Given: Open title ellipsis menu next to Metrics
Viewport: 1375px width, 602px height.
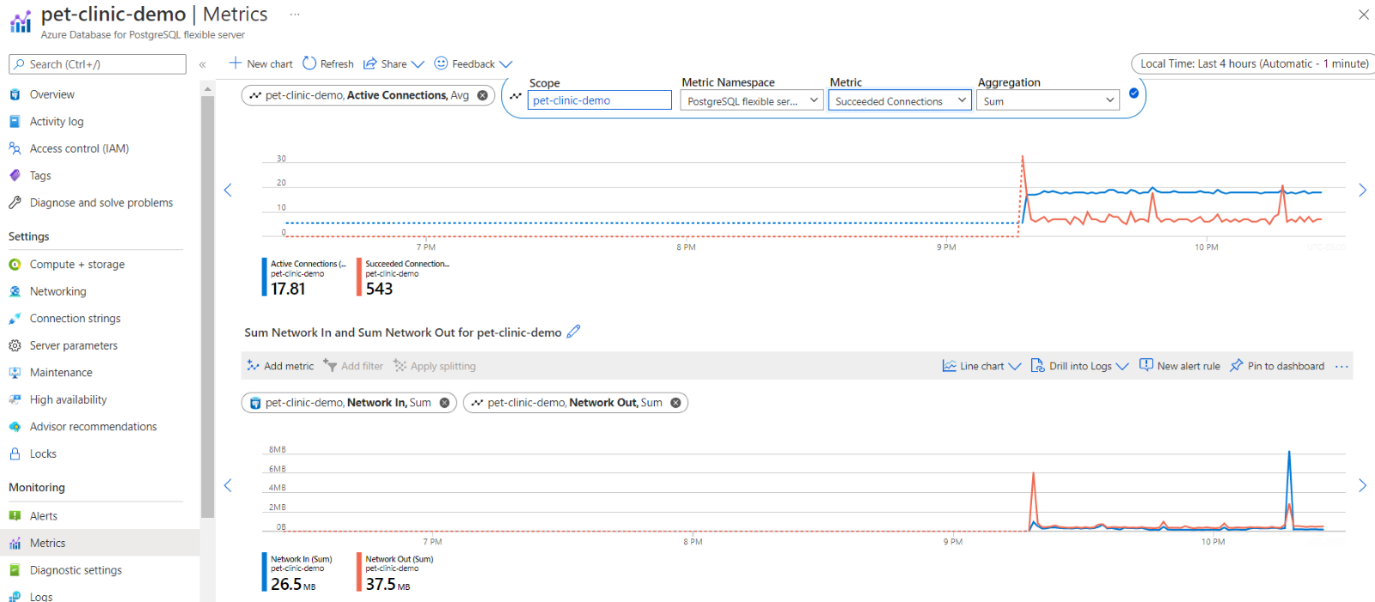Looking at the screenshot, I should point(294,15).
